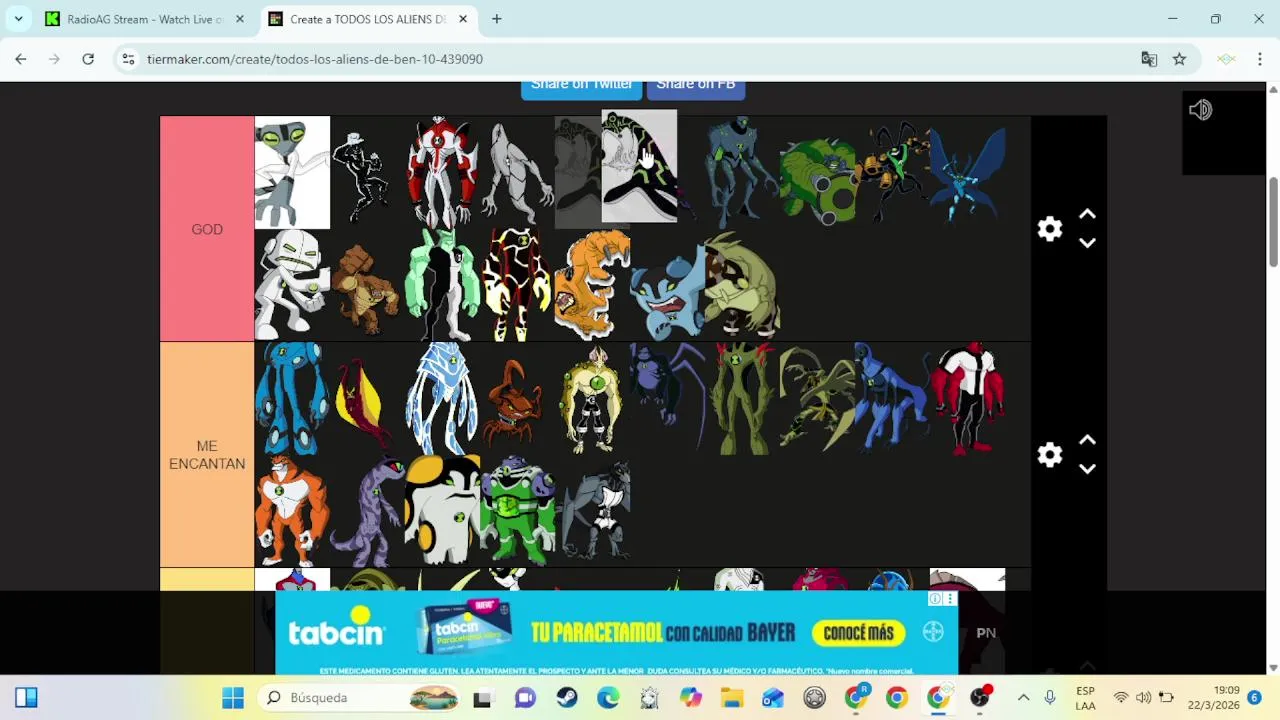Open settings gear for the GOD tier
This screenshot has width=1280, height=720.
point(1049,229)
